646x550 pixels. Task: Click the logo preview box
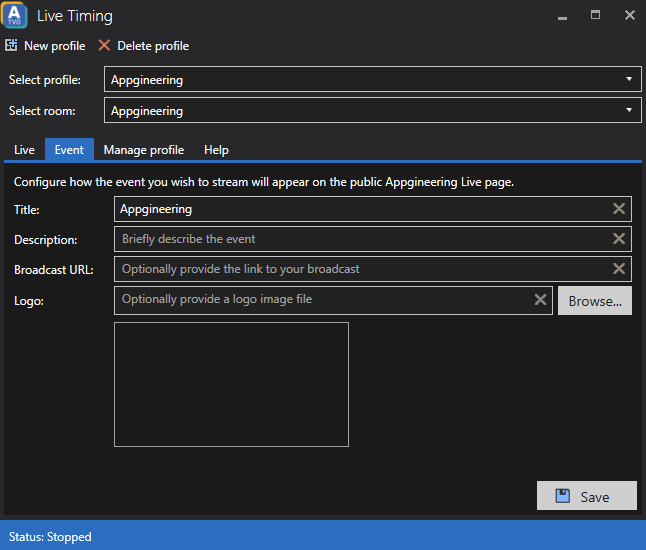[232, 384]
